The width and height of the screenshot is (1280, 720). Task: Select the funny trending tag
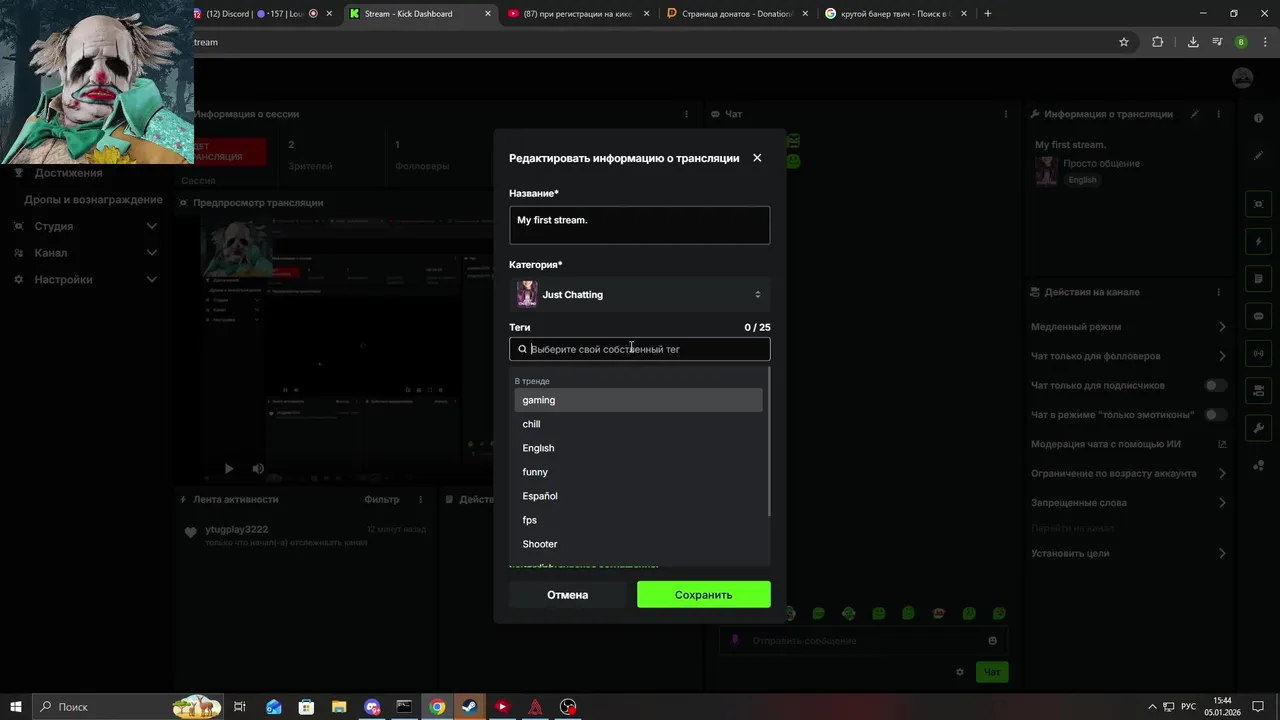point(638,472)
